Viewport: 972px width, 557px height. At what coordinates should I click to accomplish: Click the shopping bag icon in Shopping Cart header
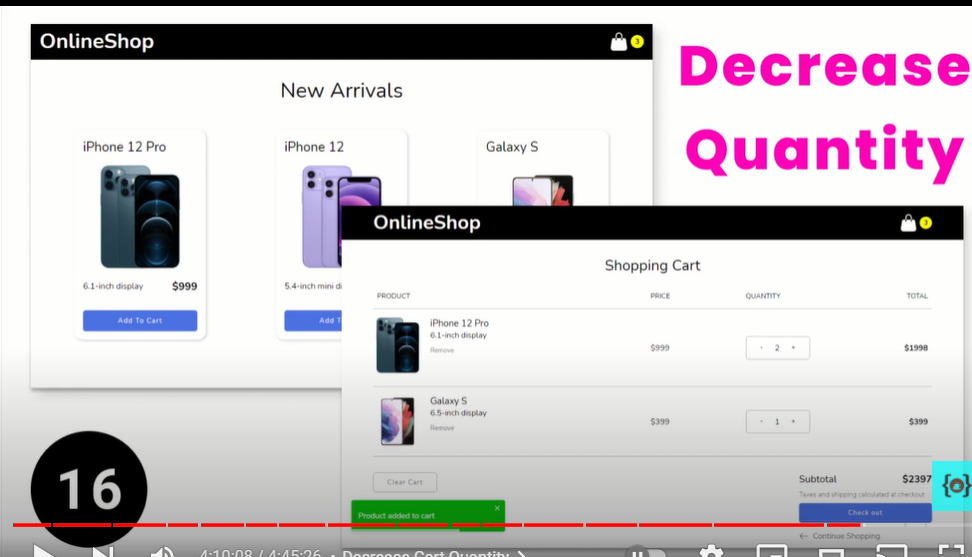[x=908, y=223]
